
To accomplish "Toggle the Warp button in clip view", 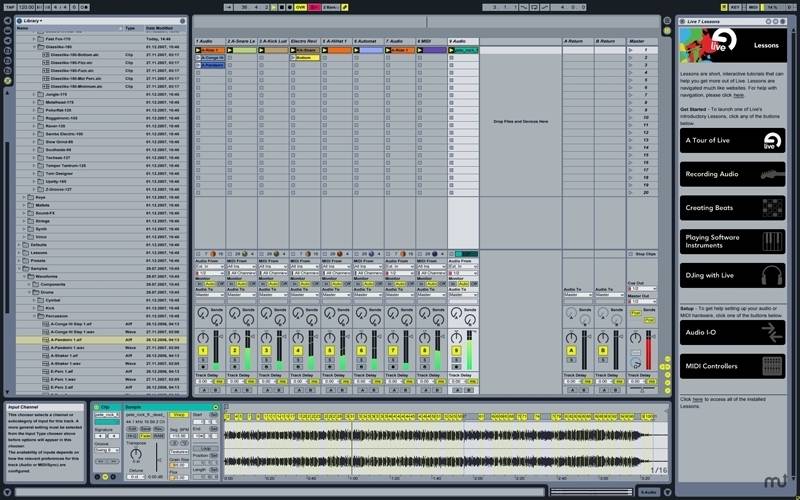I will click(x=178, y=415).
